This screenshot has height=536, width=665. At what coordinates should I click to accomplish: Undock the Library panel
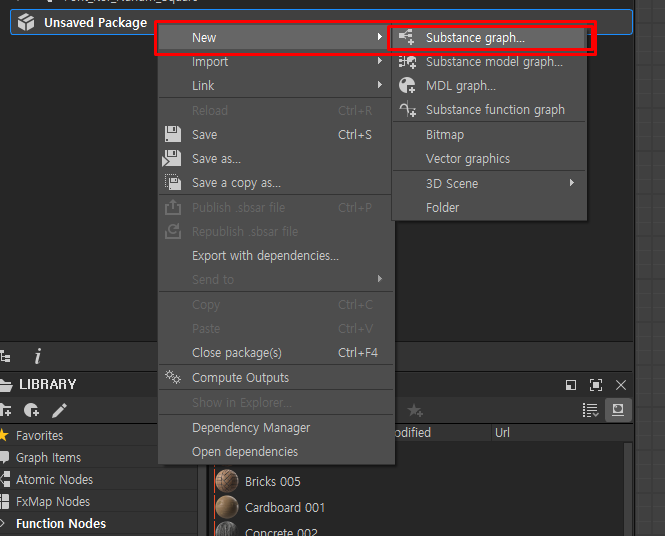click(x=571, y=385)
